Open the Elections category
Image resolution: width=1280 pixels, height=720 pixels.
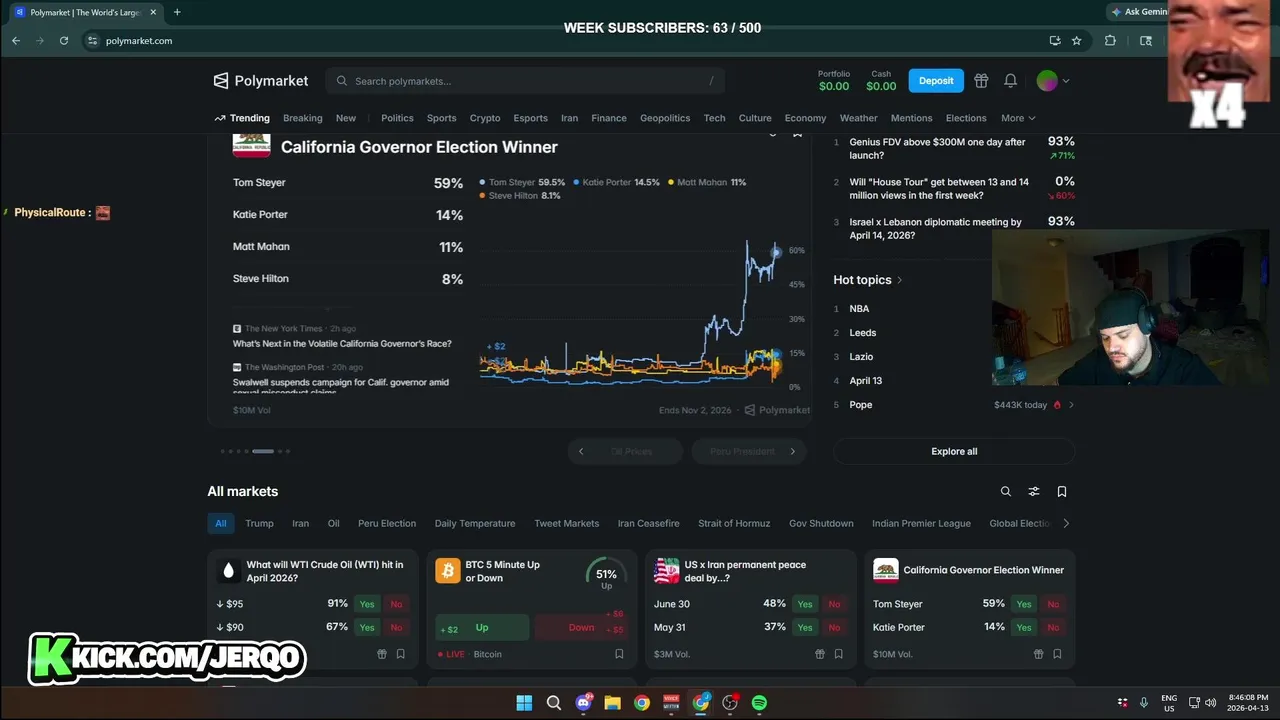(x=966, y=118)
